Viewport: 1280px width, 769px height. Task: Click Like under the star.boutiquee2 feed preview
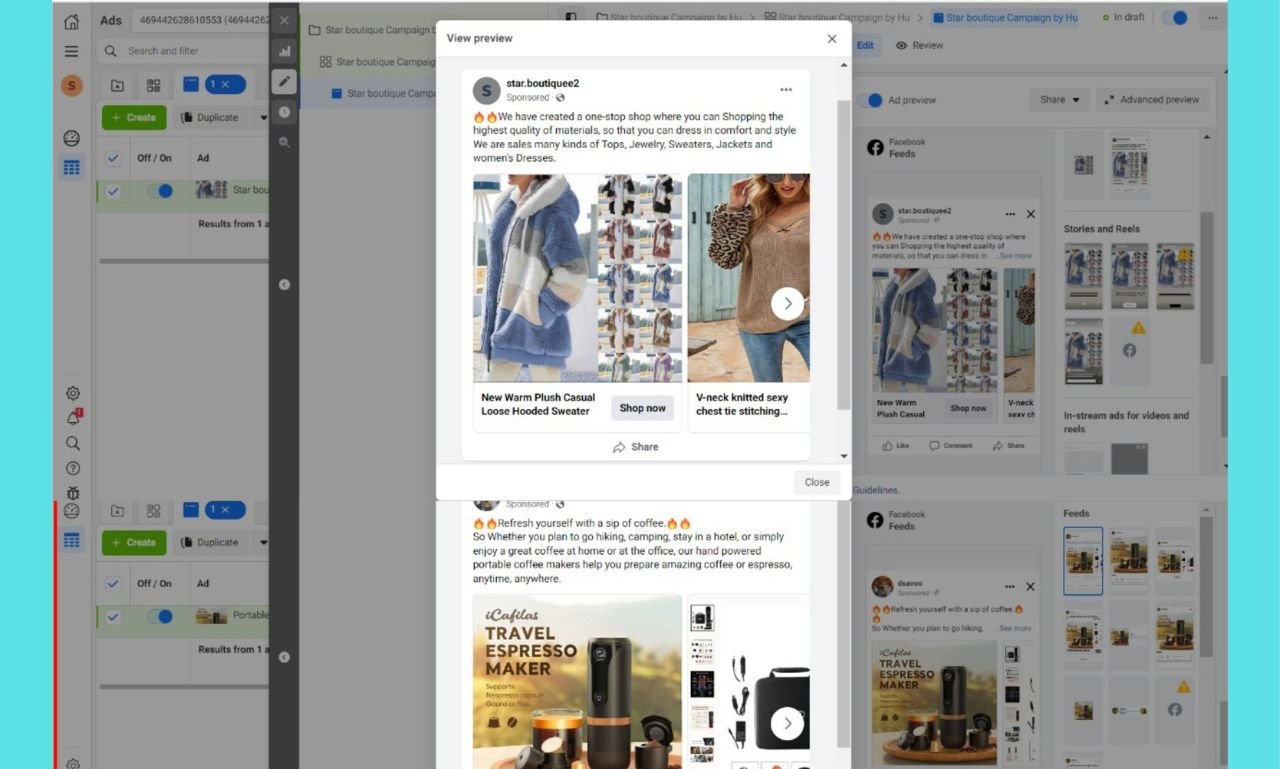pos(897,445)
